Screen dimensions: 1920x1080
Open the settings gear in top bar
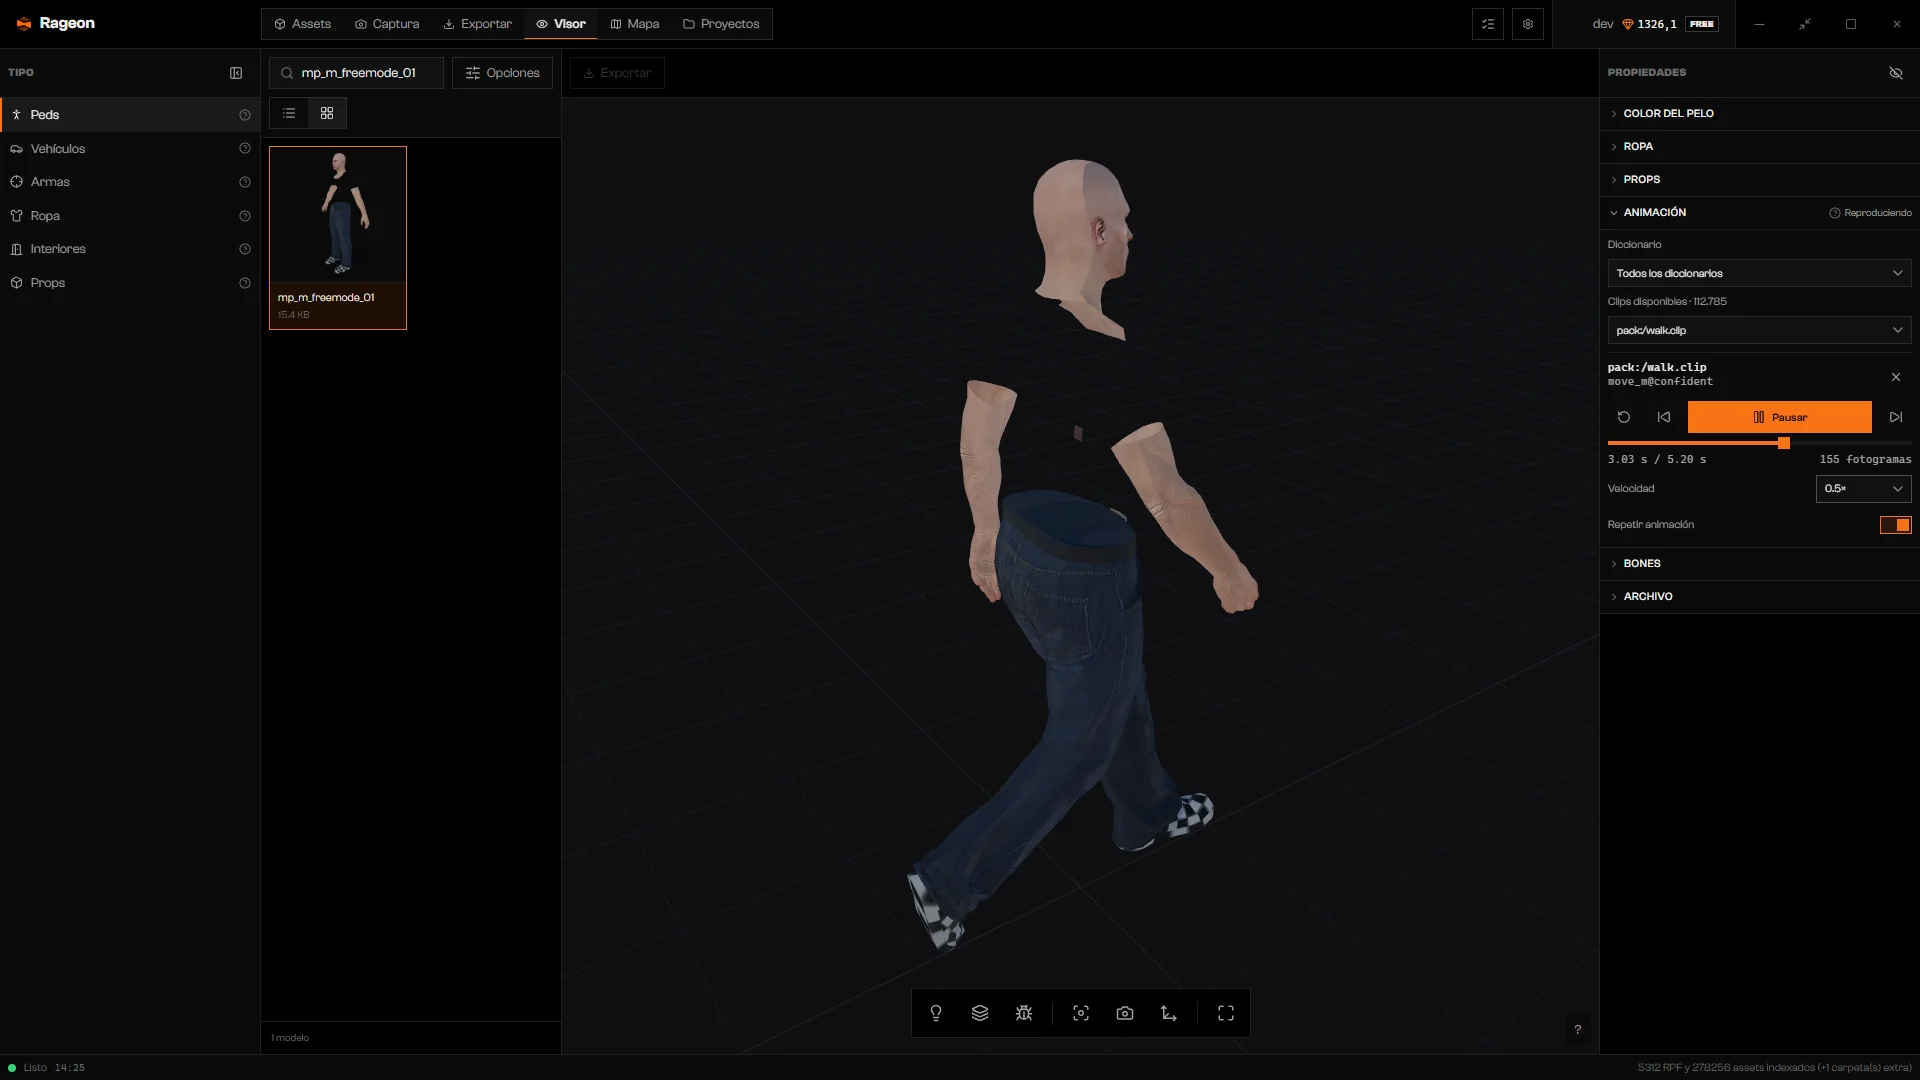(1528, 24)
